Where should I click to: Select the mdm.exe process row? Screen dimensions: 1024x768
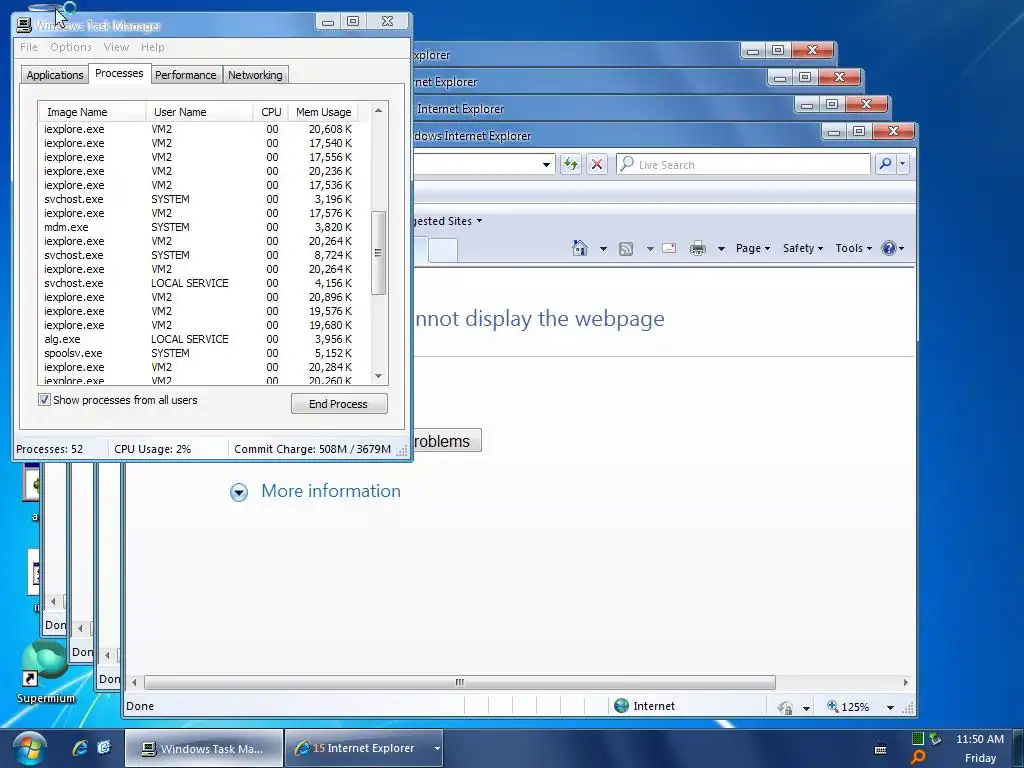point(204,227)
